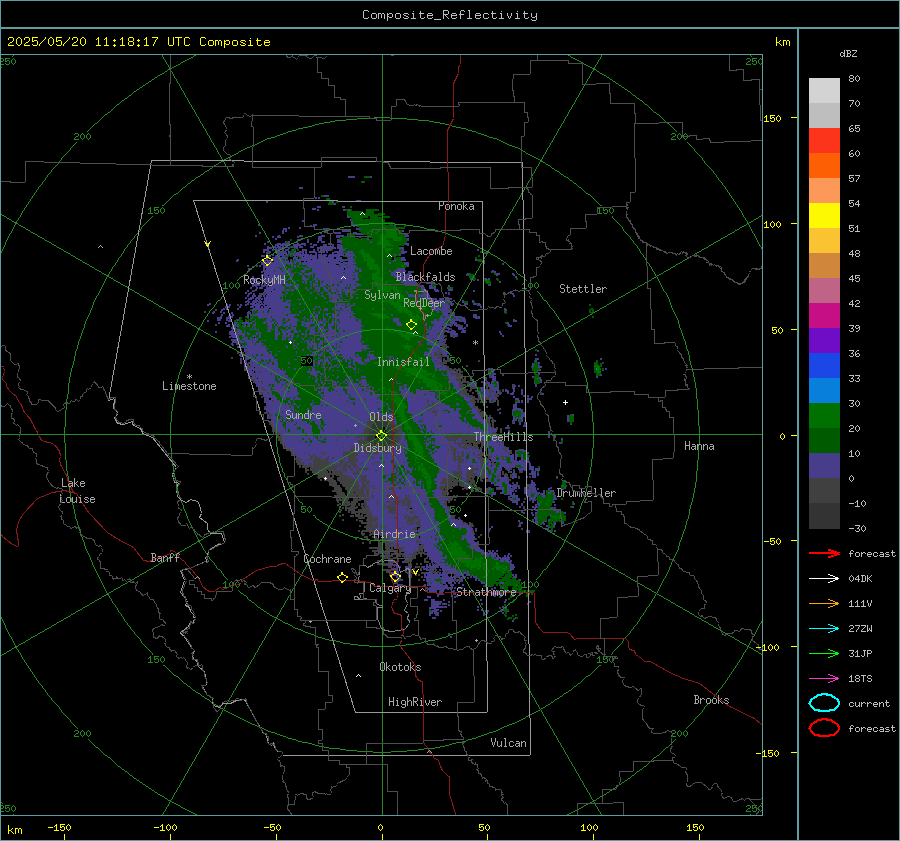900x841 pixels.
Task: Click the Lacombe town label
Action: tap(431, 251)
